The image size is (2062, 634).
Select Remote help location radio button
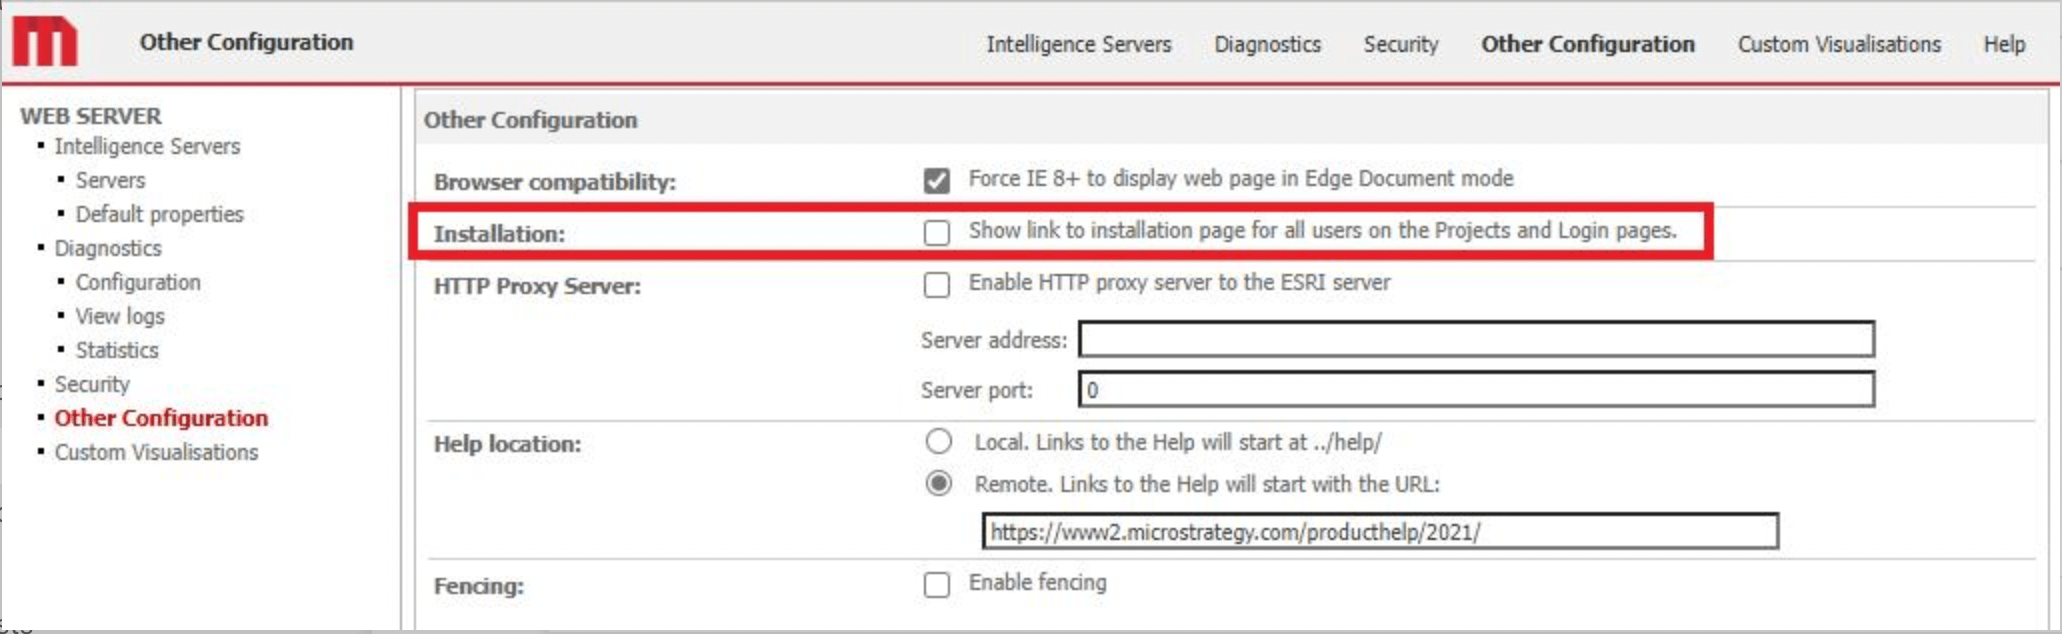pos(938,484)
